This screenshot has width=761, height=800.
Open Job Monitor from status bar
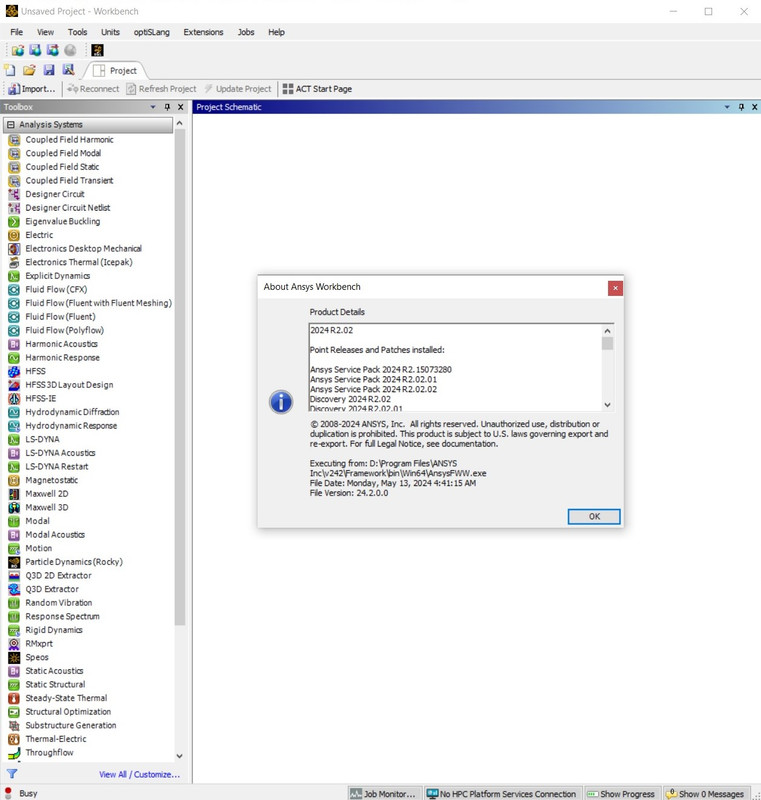pyautogui.click(x=384, y=794)
